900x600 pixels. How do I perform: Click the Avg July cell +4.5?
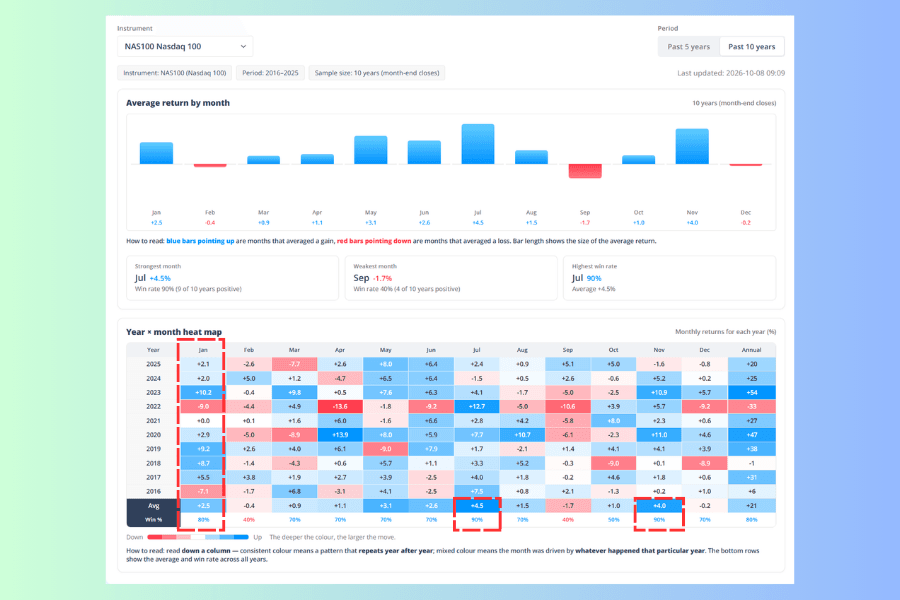point(476,506)
